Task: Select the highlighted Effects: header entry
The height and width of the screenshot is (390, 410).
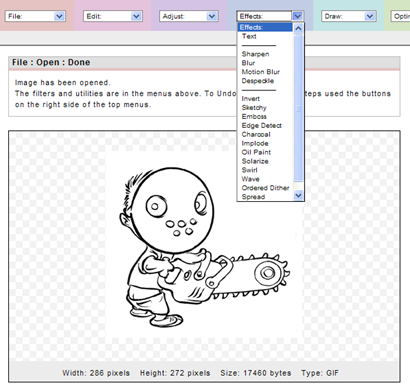Action: 265,27
